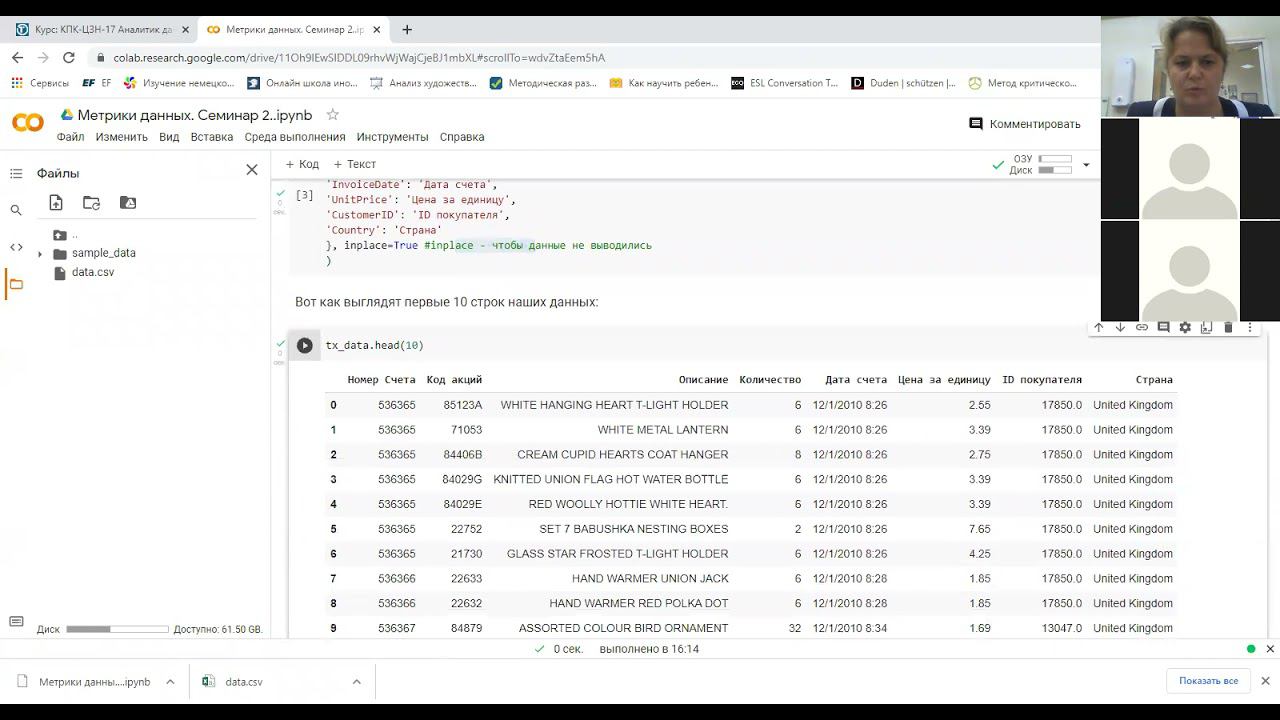Image resolution: width=1280 pixels, height=720 pixels.
Task: Copy link to cell icon
Action: (x=1142, y=328)
